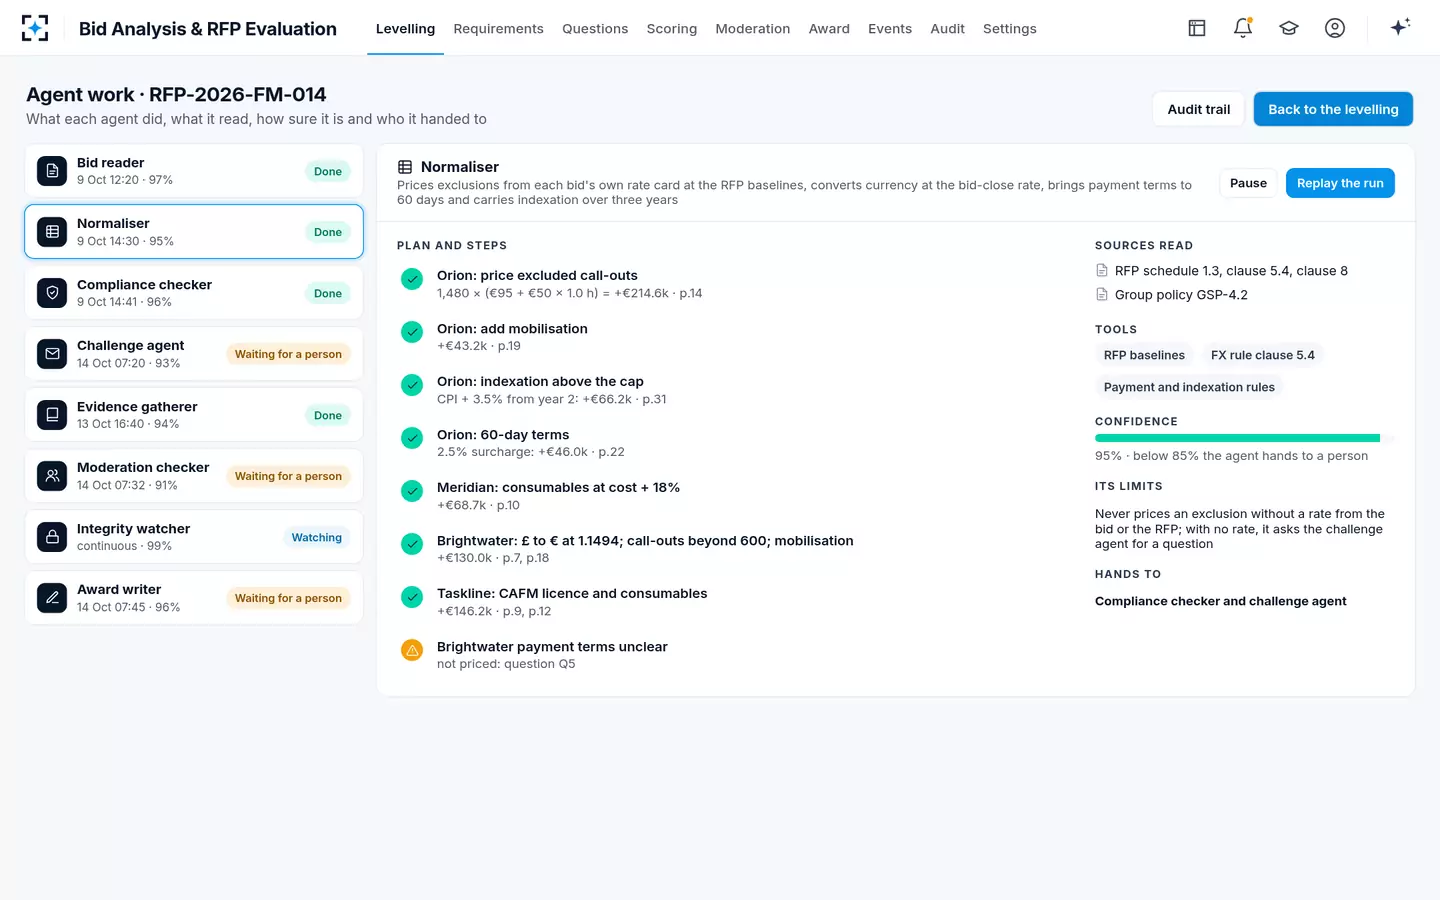Viewport: 1440px width, 900px height.
Task: Click document icon next to RFP schedule 1.3
Action: point(1102,270)
